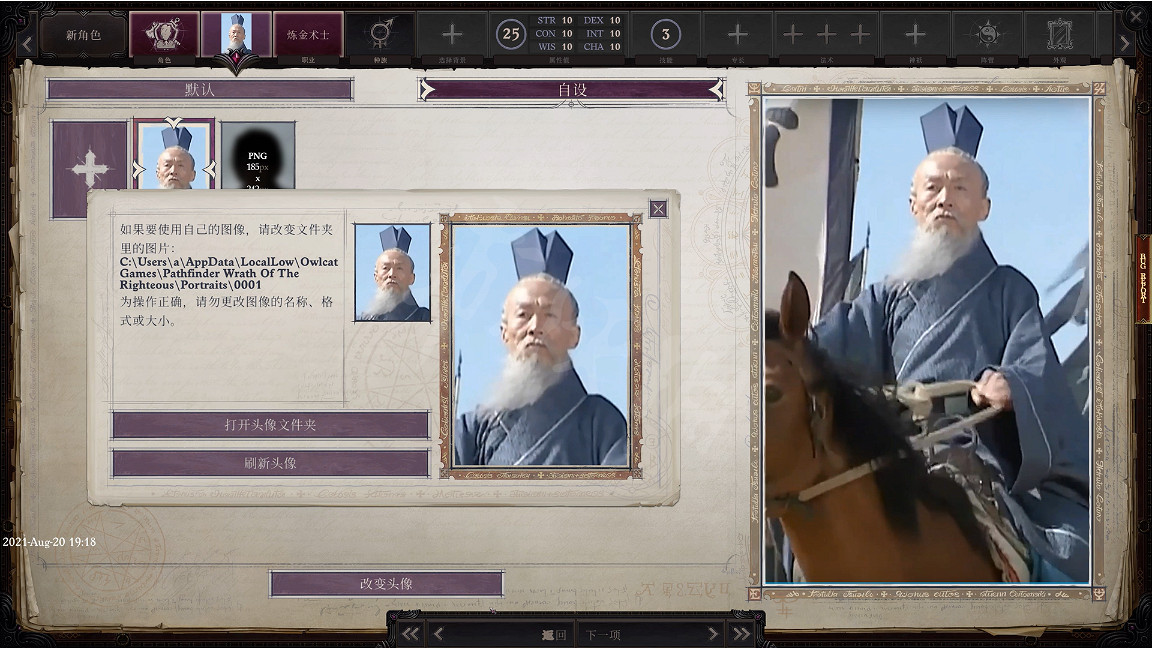Open the skills step showing 3
The width and height of the screenshot is (1152, 648).
tap(666, 35)
